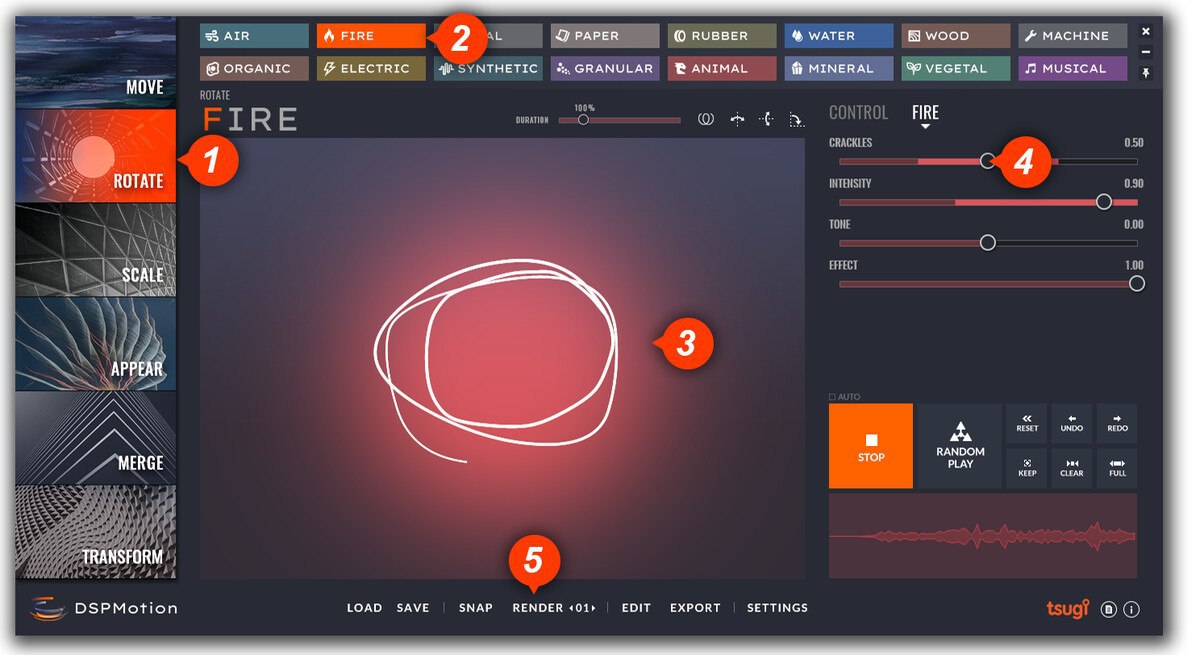Viewport: 1200px width, 655px height.
Task: Decrease render count with left arrow
Action: point(572,608)
